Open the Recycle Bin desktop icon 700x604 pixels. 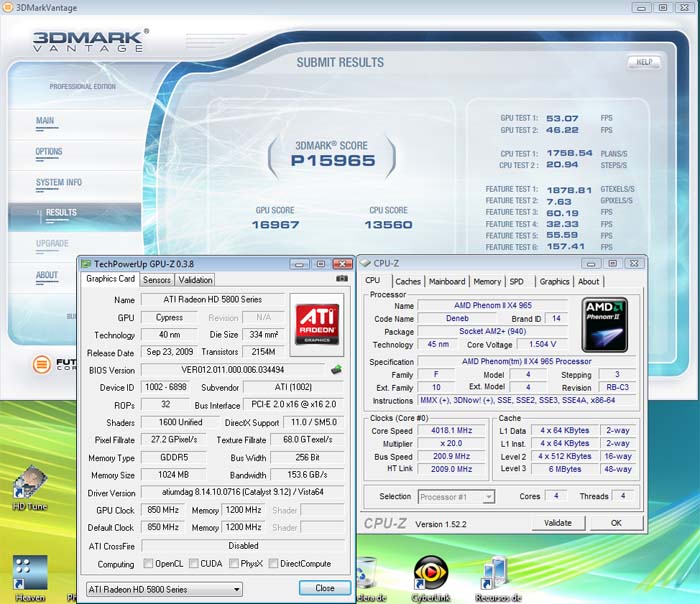click(368, 579)
